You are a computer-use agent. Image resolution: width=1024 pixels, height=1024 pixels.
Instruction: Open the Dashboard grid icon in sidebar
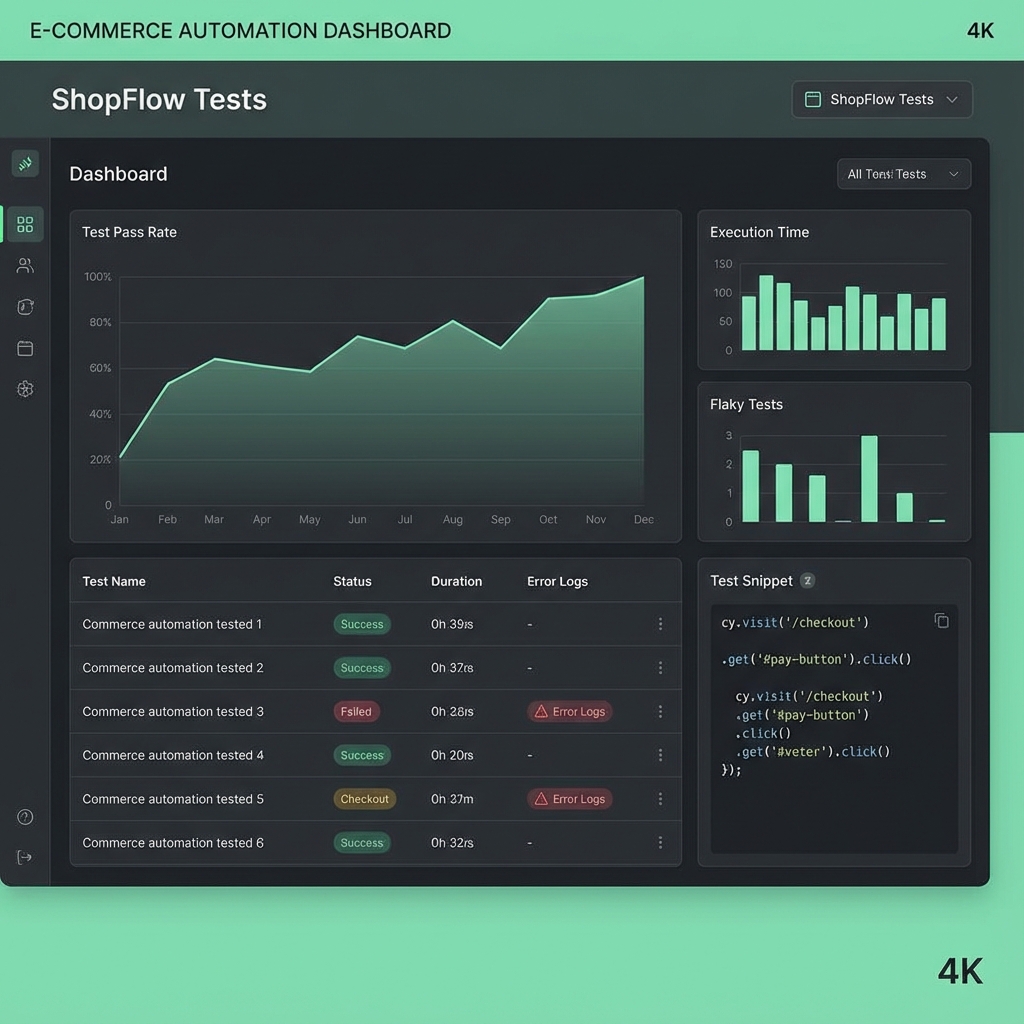click(24, 224)
